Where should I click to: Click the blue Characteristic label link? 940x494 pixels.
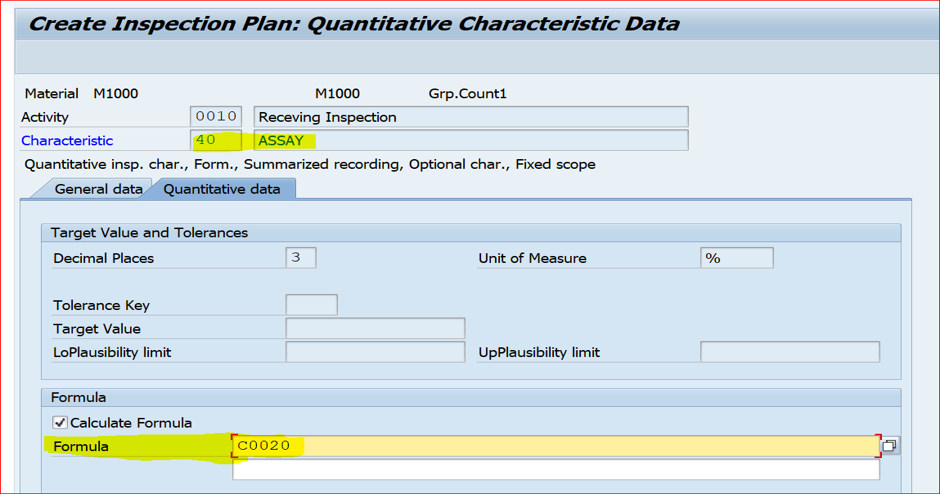point(67,140)
